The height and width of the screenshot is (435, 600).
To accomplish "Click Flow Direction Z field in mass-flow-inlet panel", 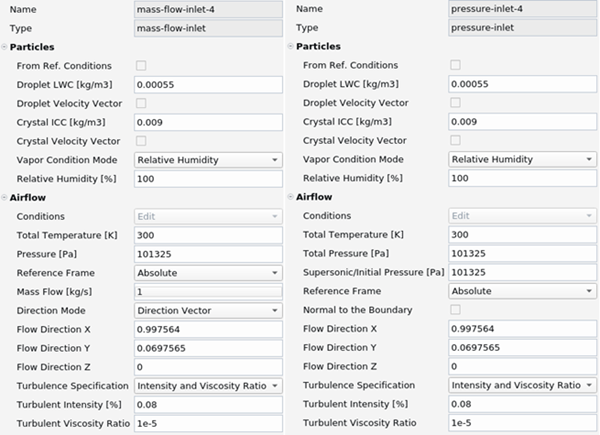I will pyautogui.click(x=208, y=367).
